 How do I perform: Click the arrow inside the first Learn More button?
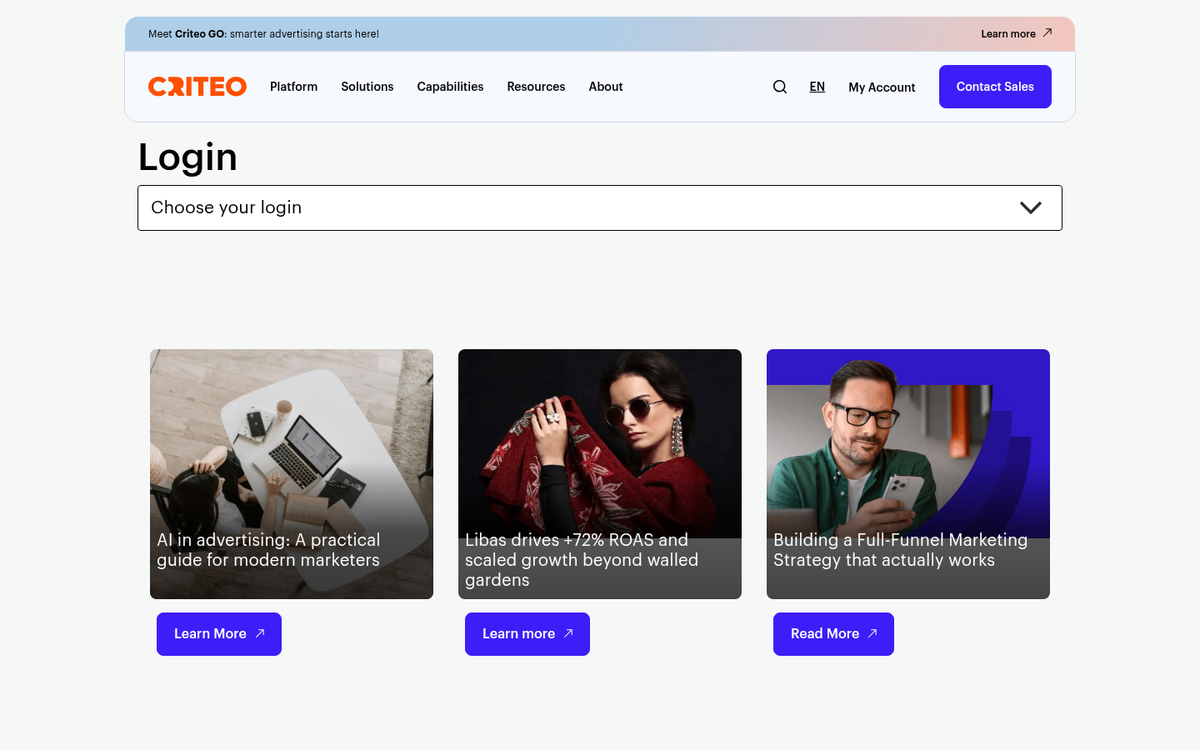[x=260, y=634]
